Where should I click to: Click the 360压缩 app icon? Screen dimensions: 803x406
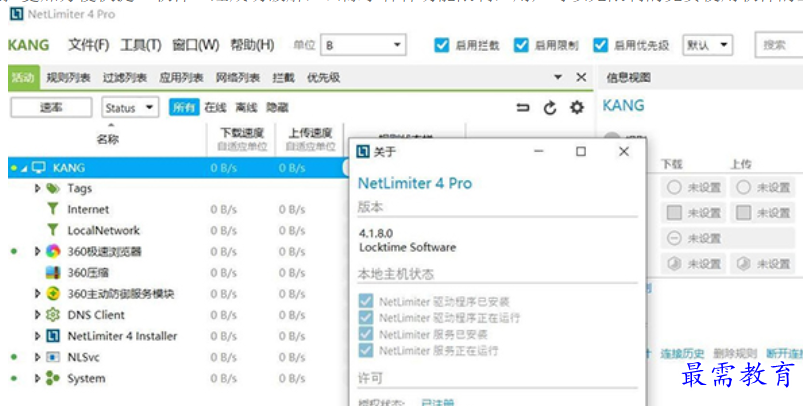(53, 272)
